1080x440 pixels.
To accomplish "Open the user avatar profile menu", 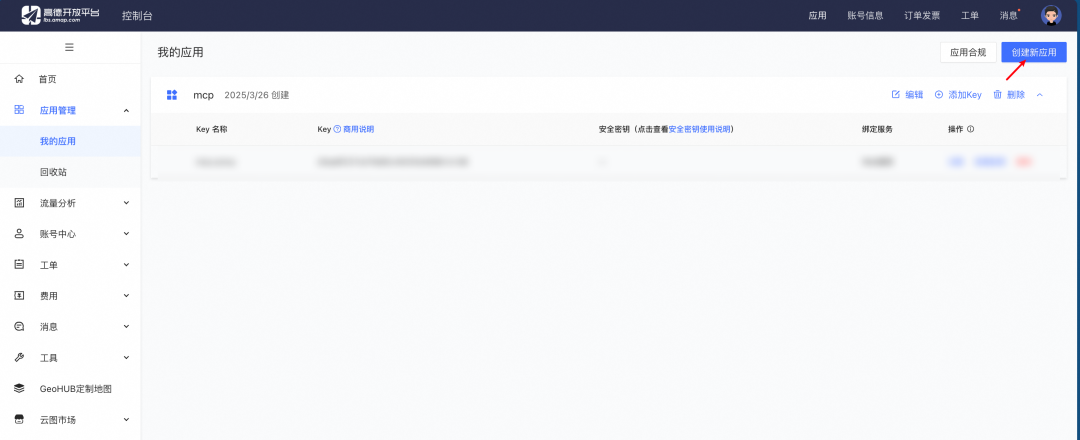I will tap(1050, 15).
